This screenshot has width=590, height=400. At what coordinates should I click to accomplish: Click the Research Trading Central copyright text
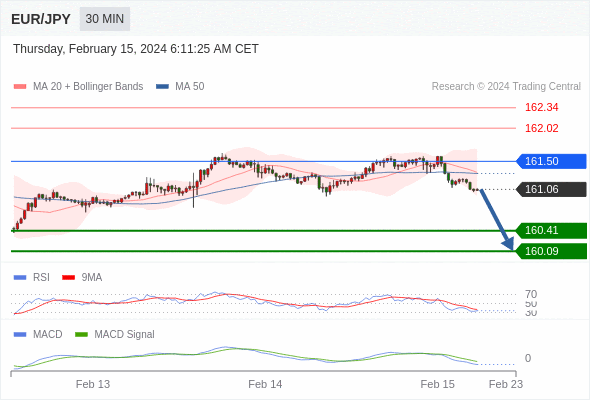click(x=506, y=87)
